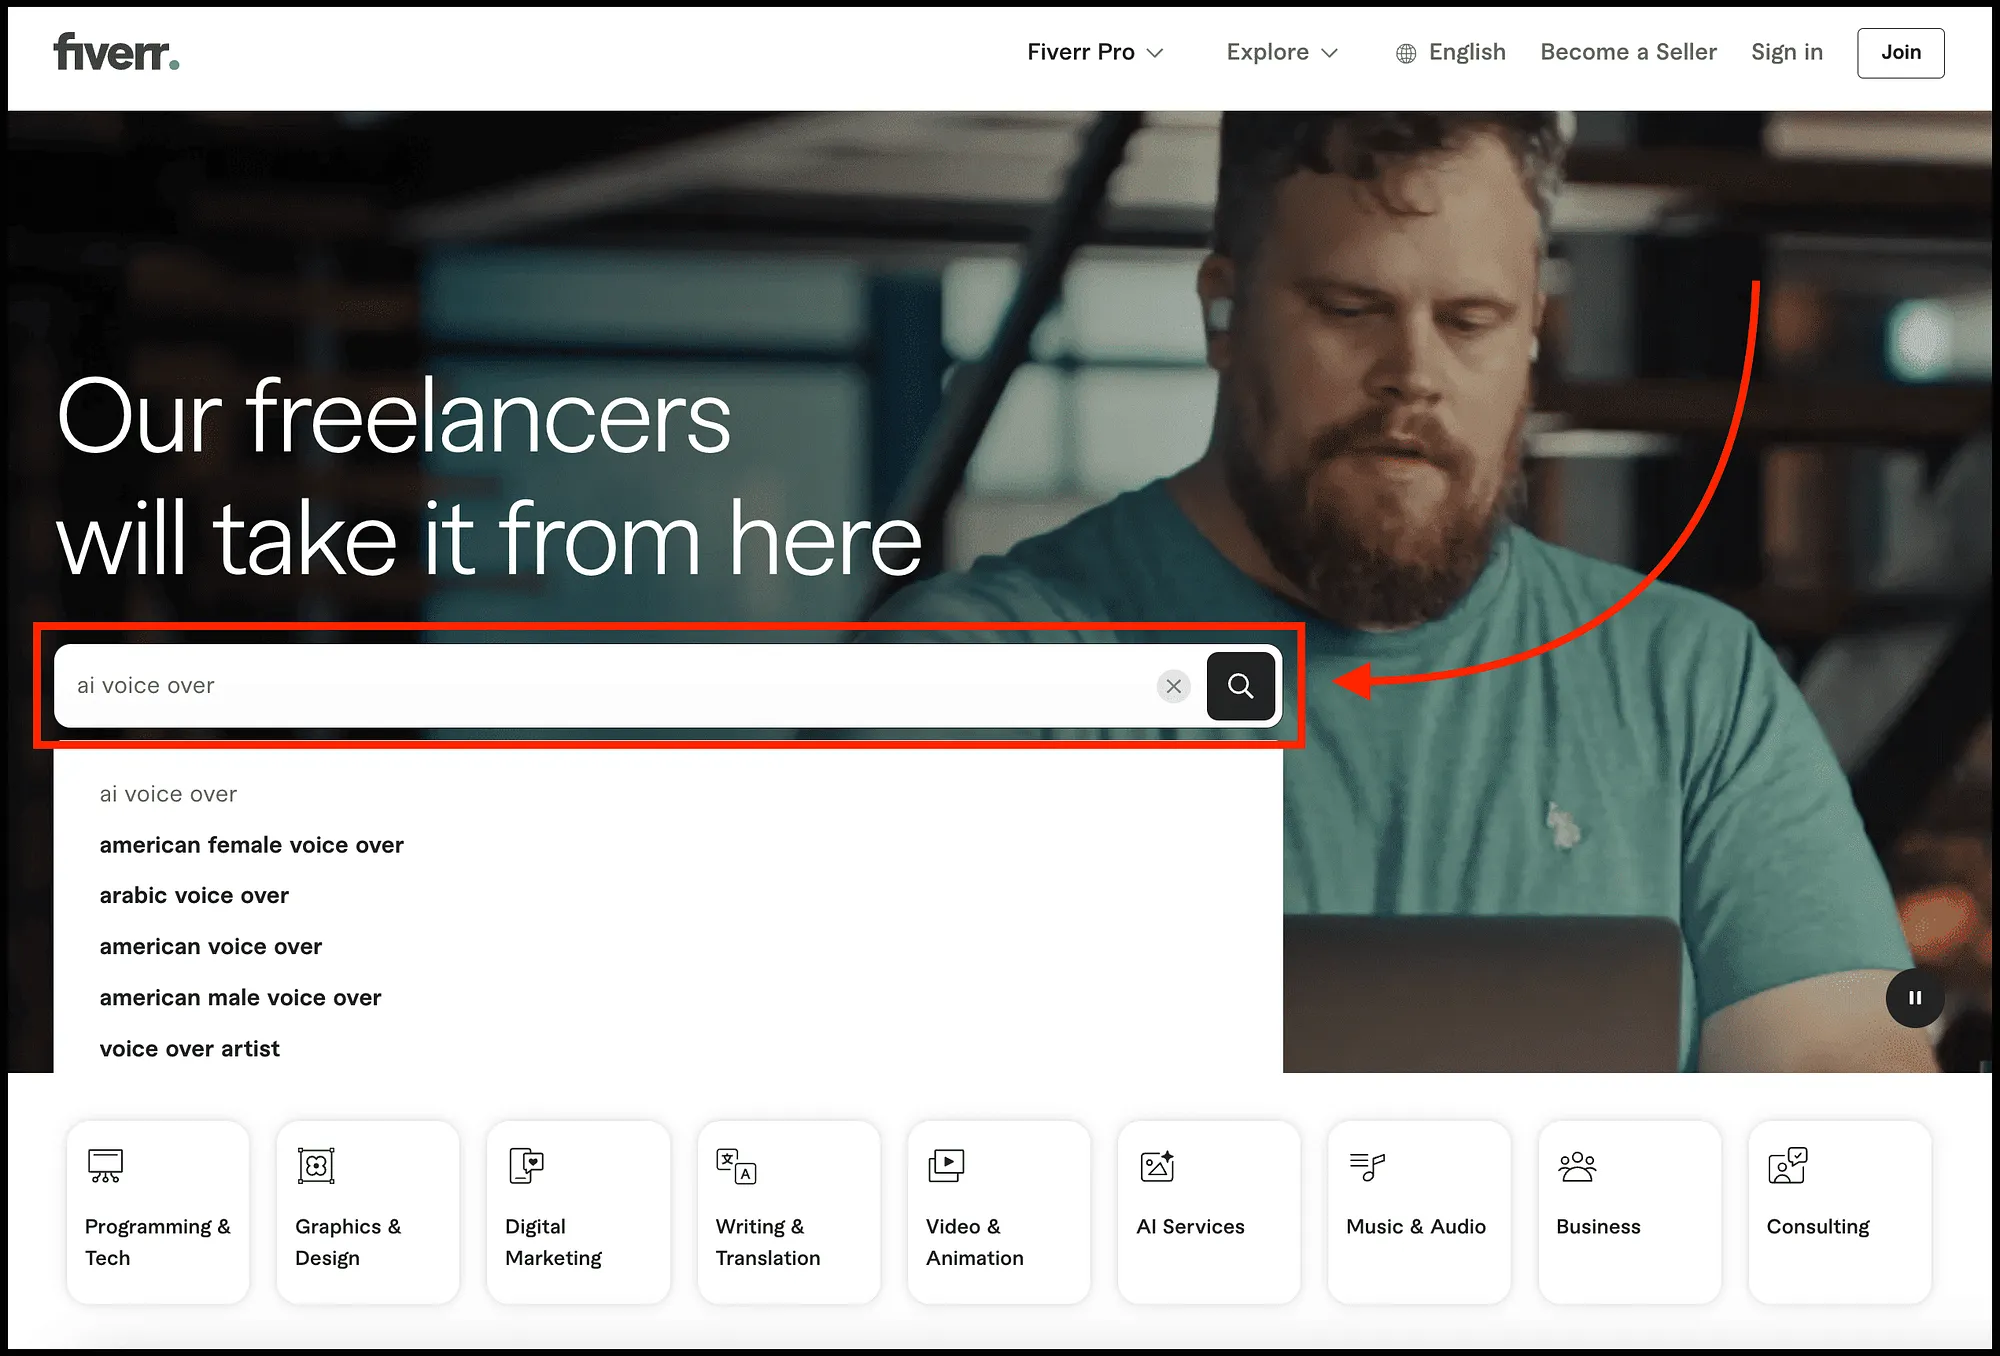
Task: Open the Sign in link
Action: click(1786, 52)
